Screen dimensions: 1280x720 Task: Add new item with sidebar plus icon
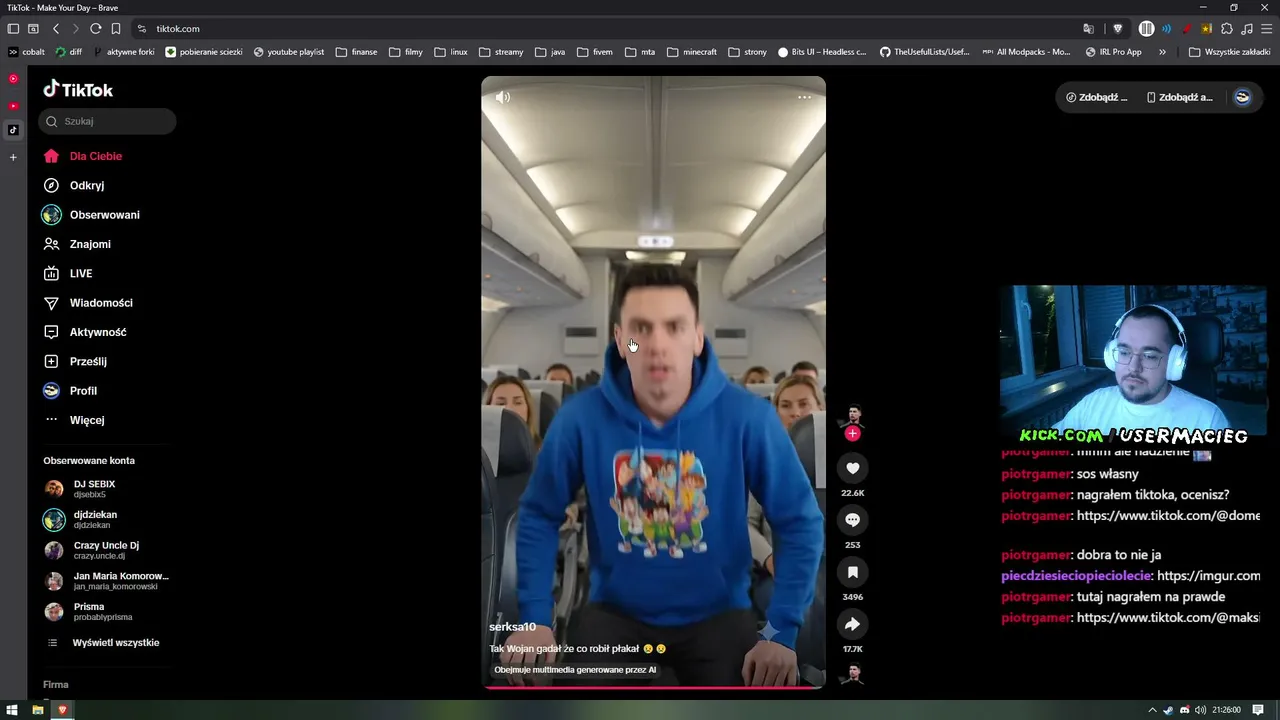pyautogui.click(x=13, y=157)
